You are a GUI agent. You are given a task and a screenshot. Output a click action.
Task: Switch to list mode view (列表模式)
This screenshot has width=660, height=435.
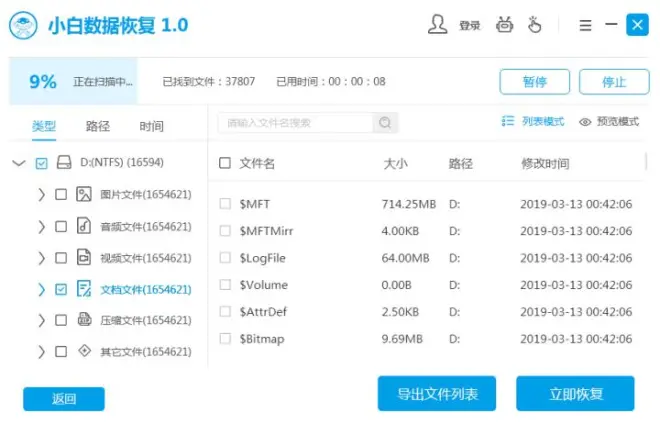[532, 122]
